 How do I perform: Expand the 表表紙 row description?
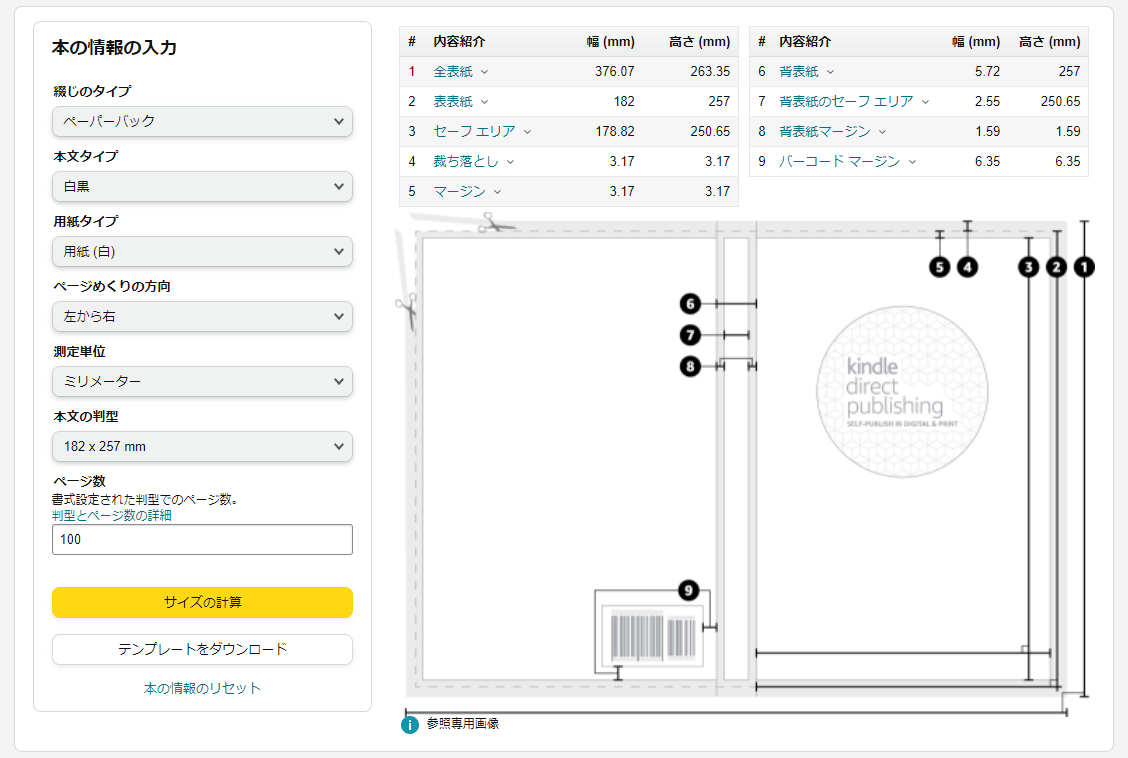460,101
